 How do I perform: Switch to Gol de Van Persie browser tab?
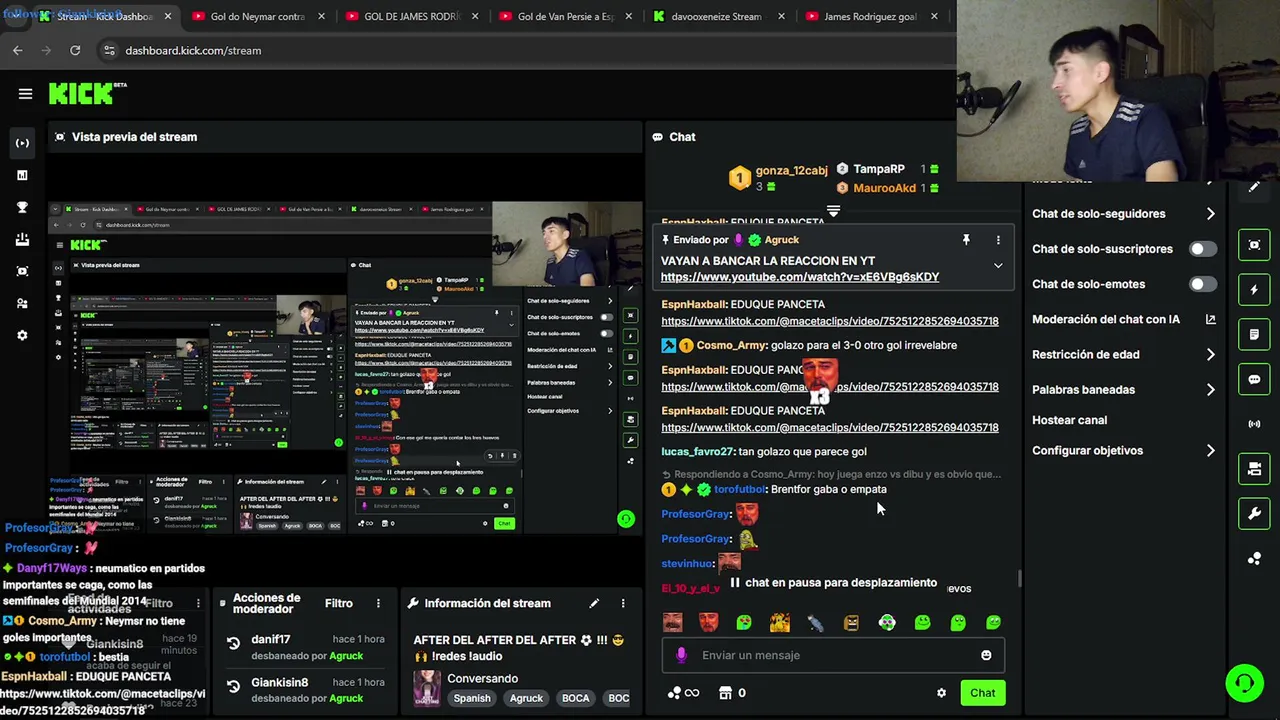(565, 16)
